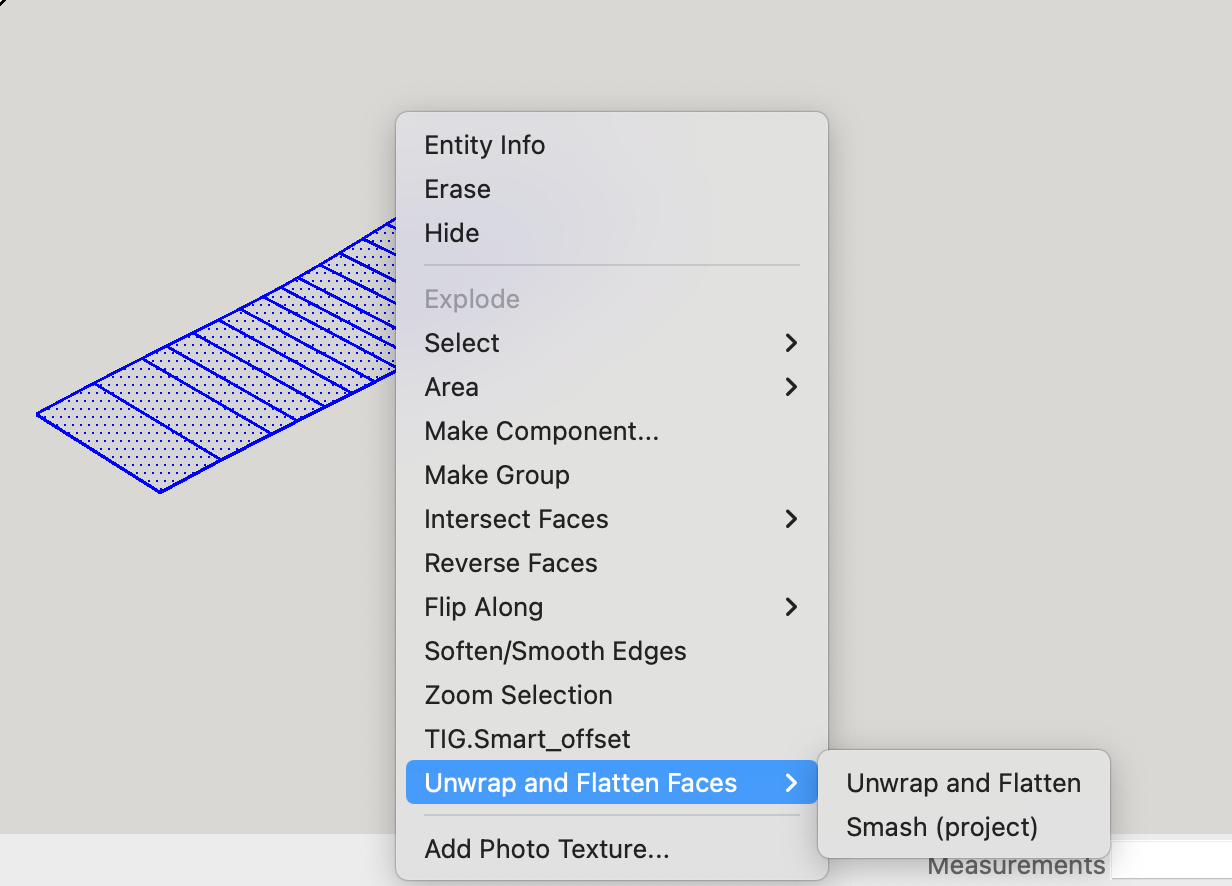The image size is (1232, 886).
Task: Zoom to the current selection
Action: tap(518, 695)
